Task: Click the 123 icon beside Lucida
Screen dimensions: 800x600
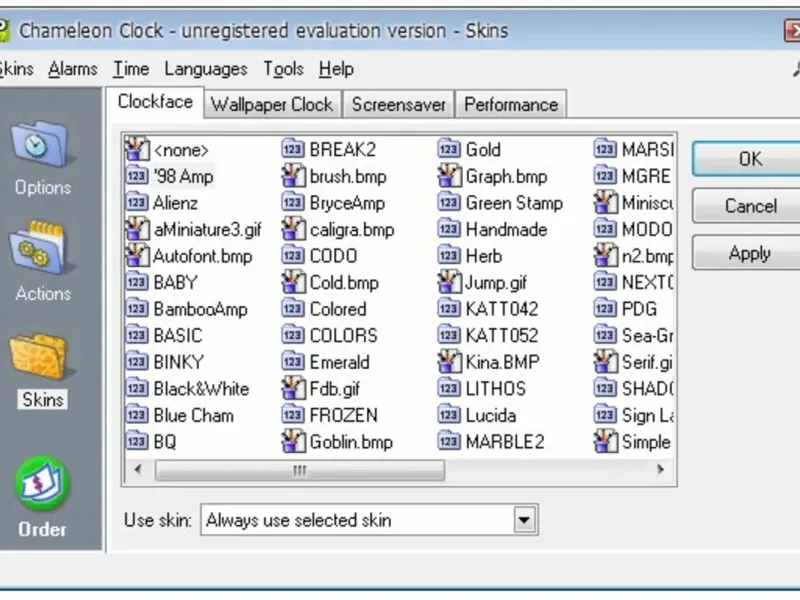Action: tap(449, 415)
